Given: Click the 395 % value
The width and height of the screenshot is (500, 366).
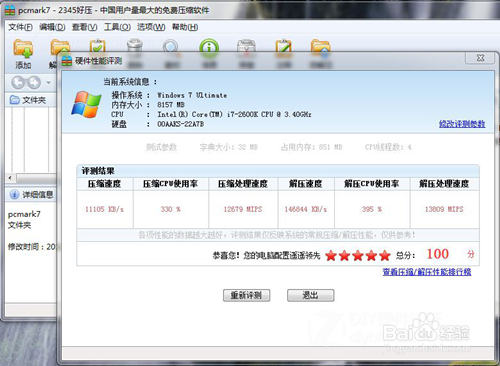Looking at the screenshot, I should point(372,209).
